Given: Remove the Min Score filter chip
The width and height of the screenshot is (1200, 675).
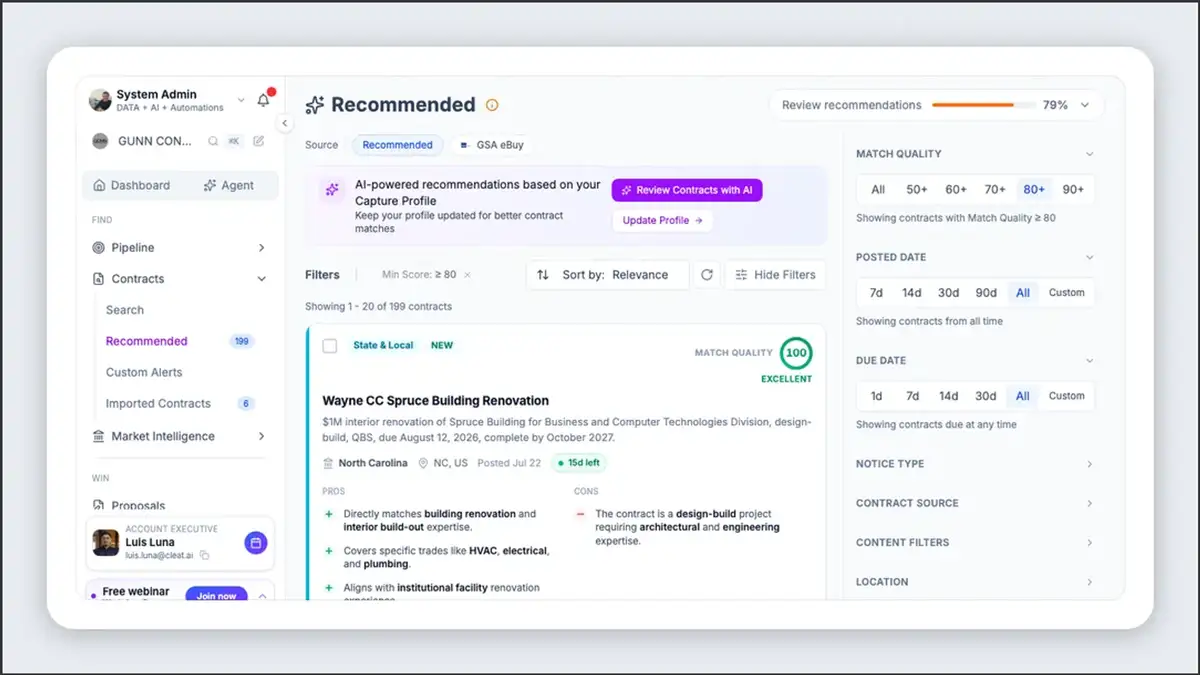Looking at the screenshot, I should click(x=467, y=275).
